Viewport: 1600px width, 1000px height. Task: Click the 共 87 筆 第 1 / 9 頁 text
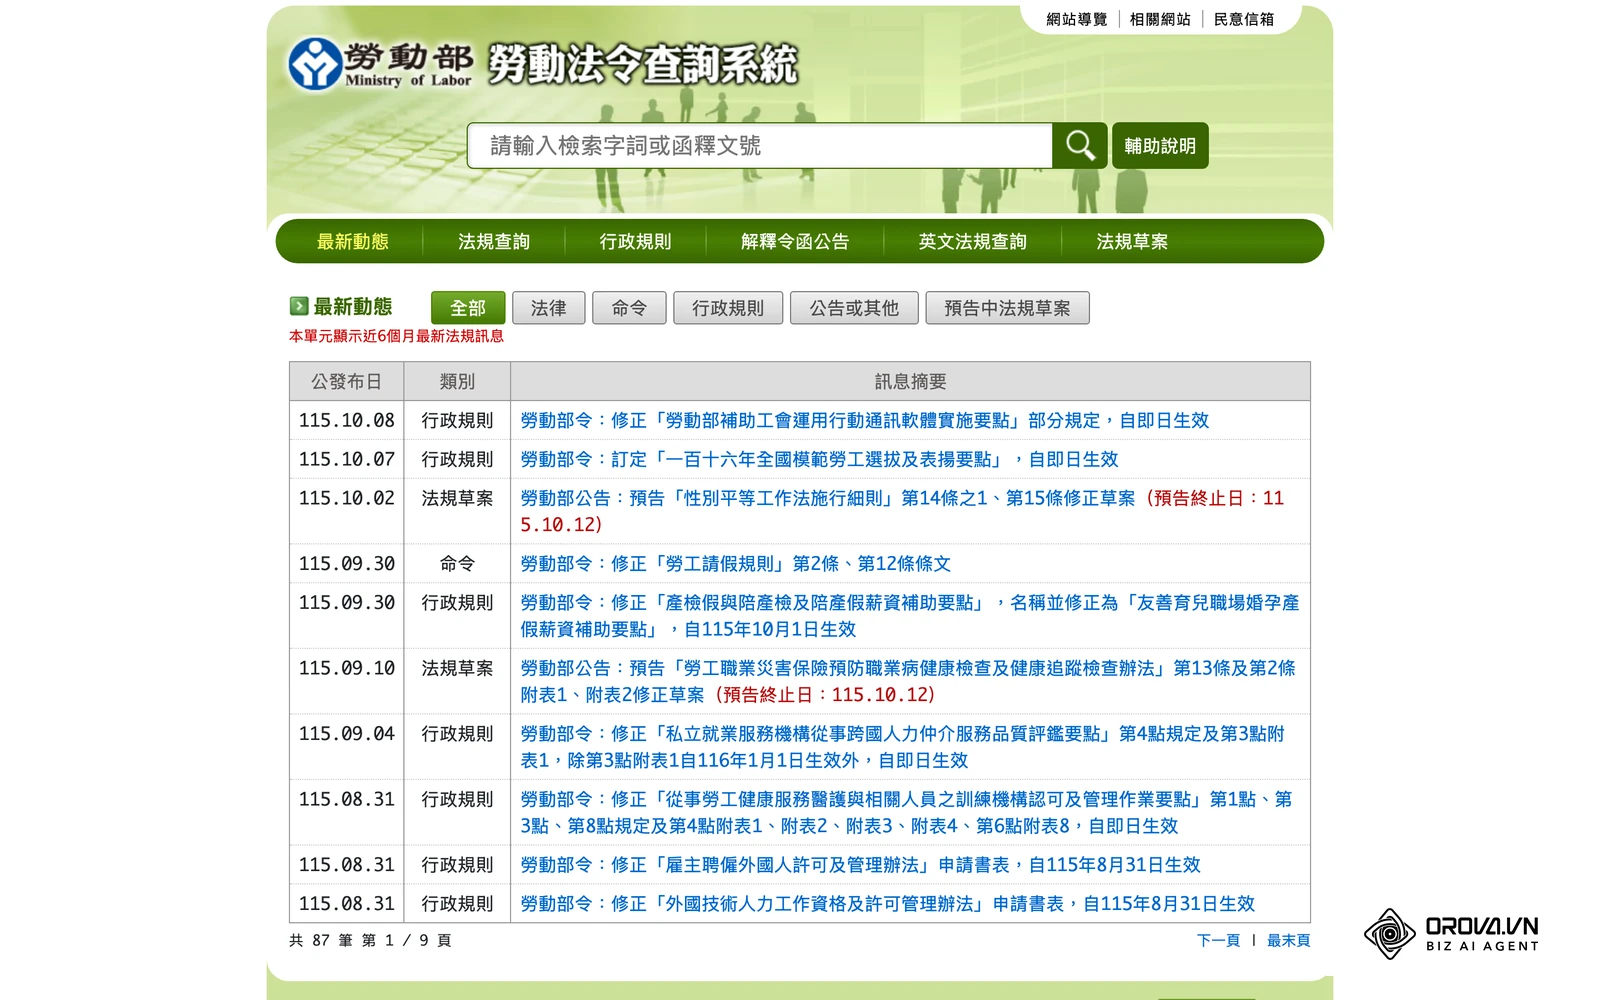tap(370, 940)
